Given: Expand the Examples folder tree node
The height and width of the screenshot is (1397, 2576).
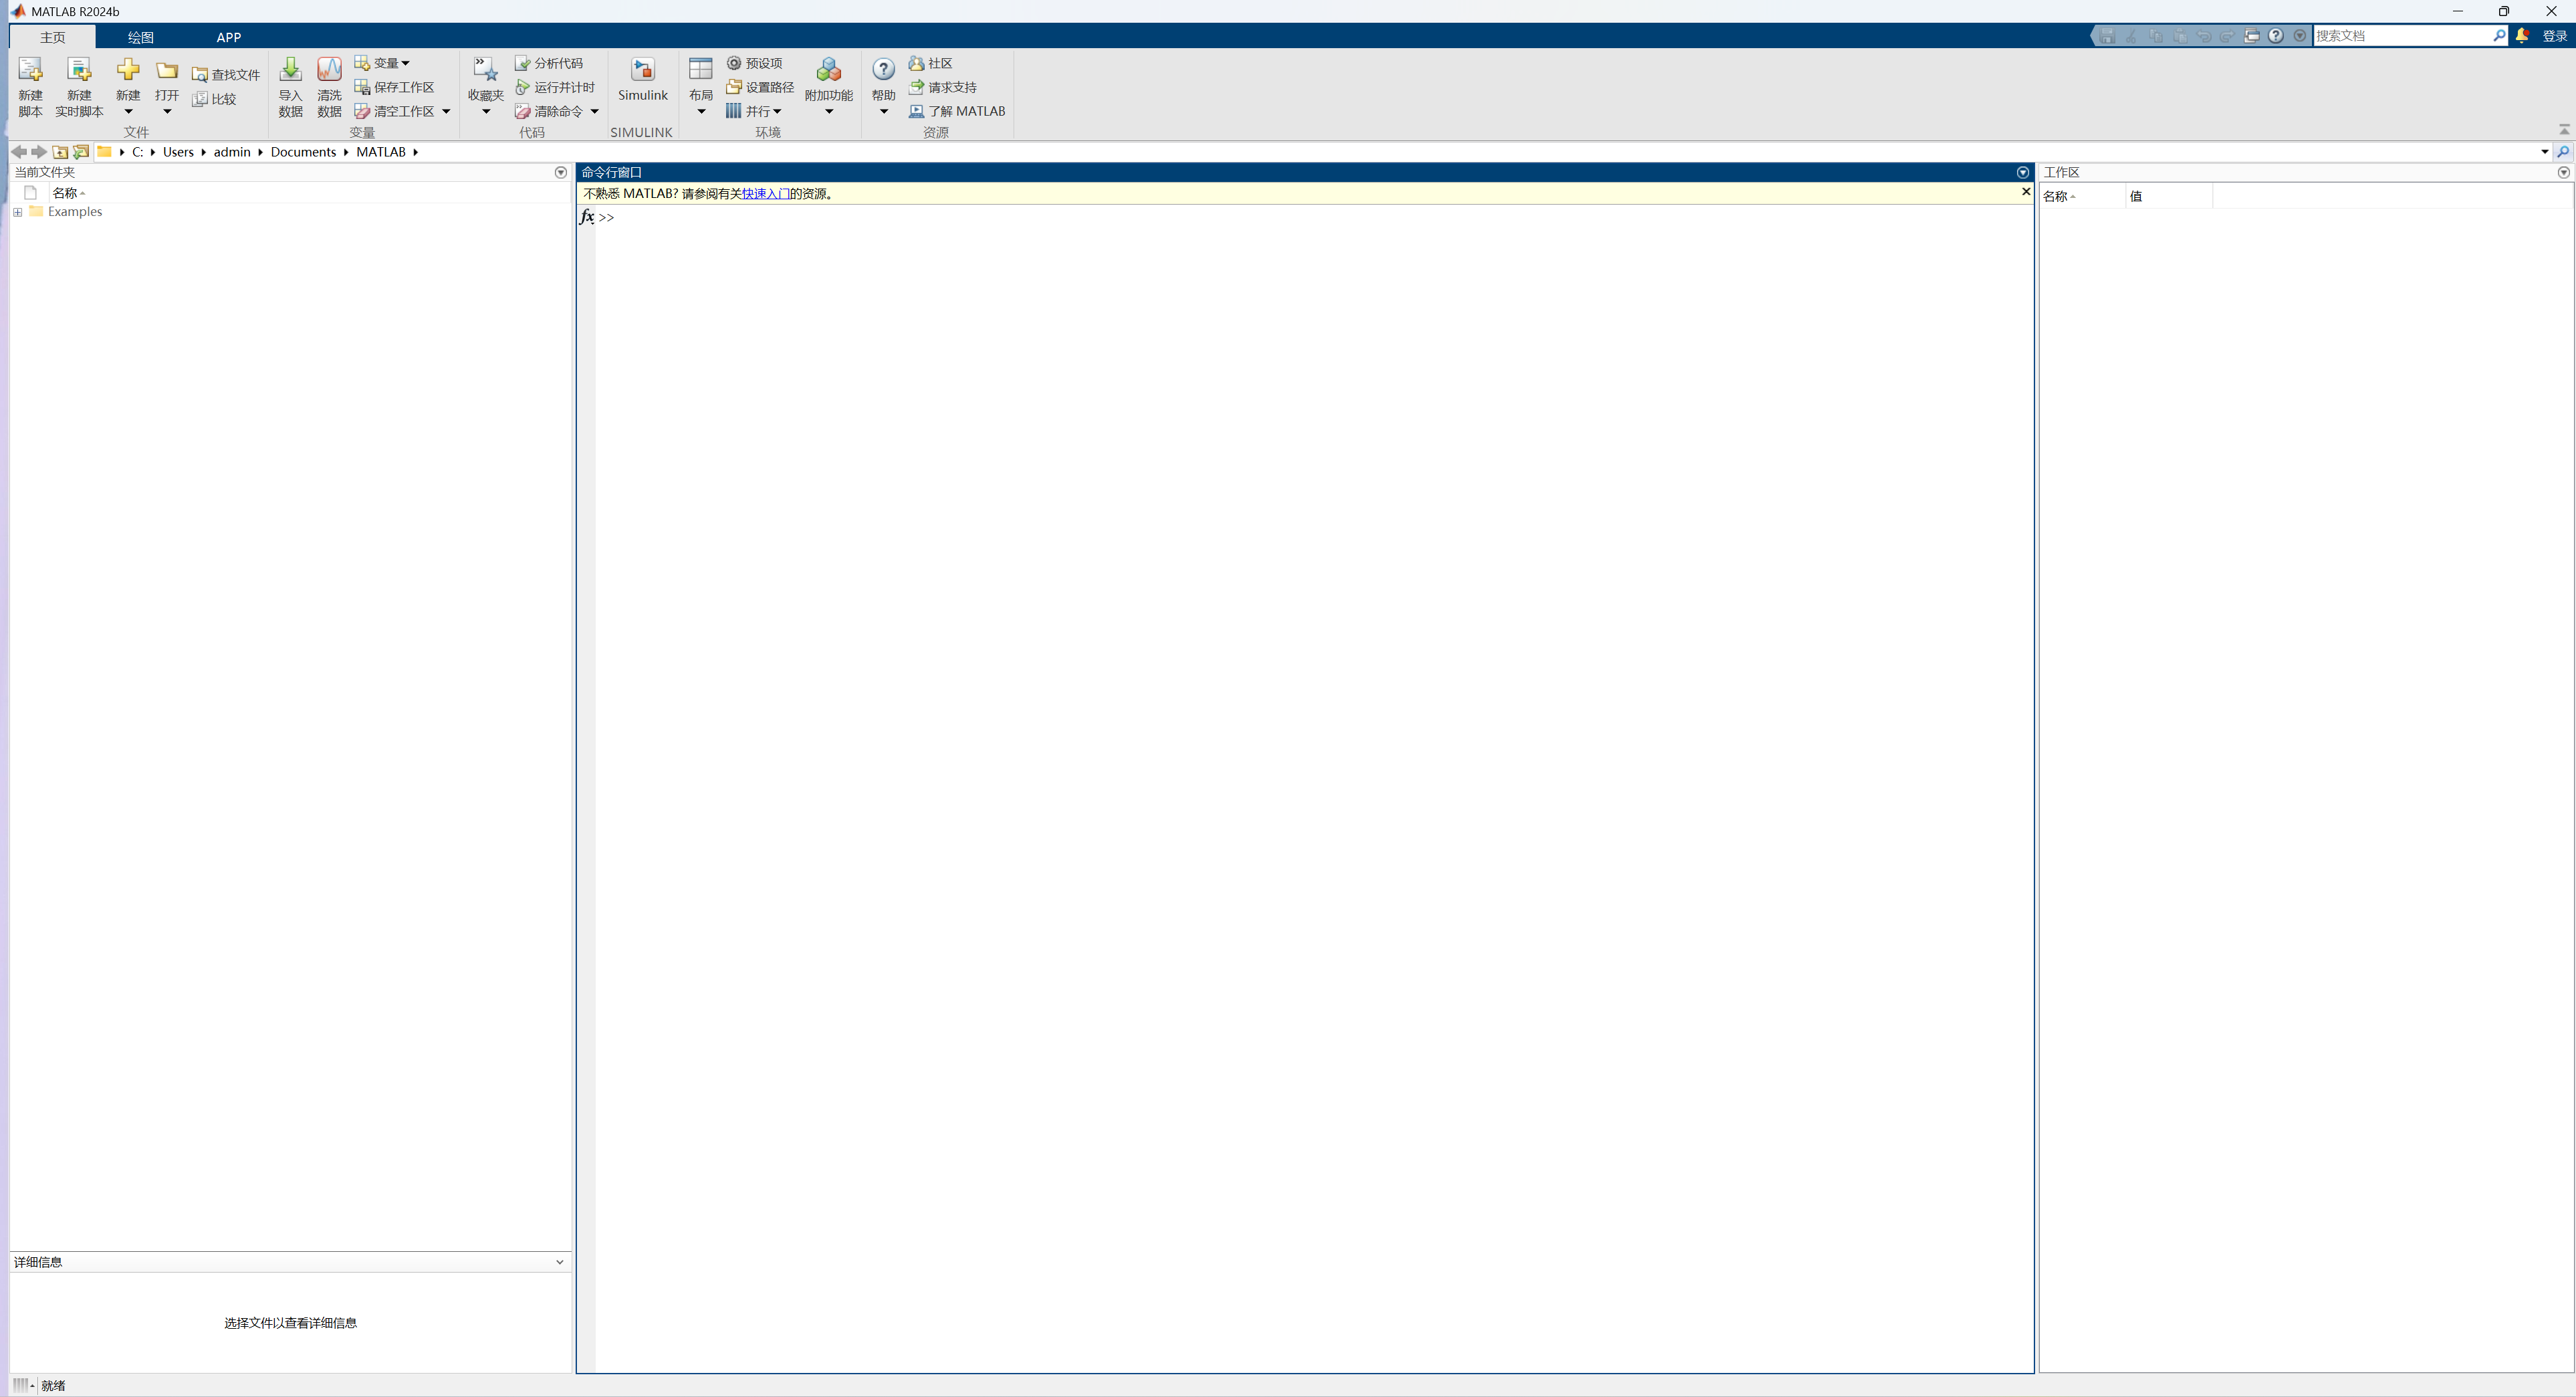Looking at the screenshot, I should [x=18, y=212].
